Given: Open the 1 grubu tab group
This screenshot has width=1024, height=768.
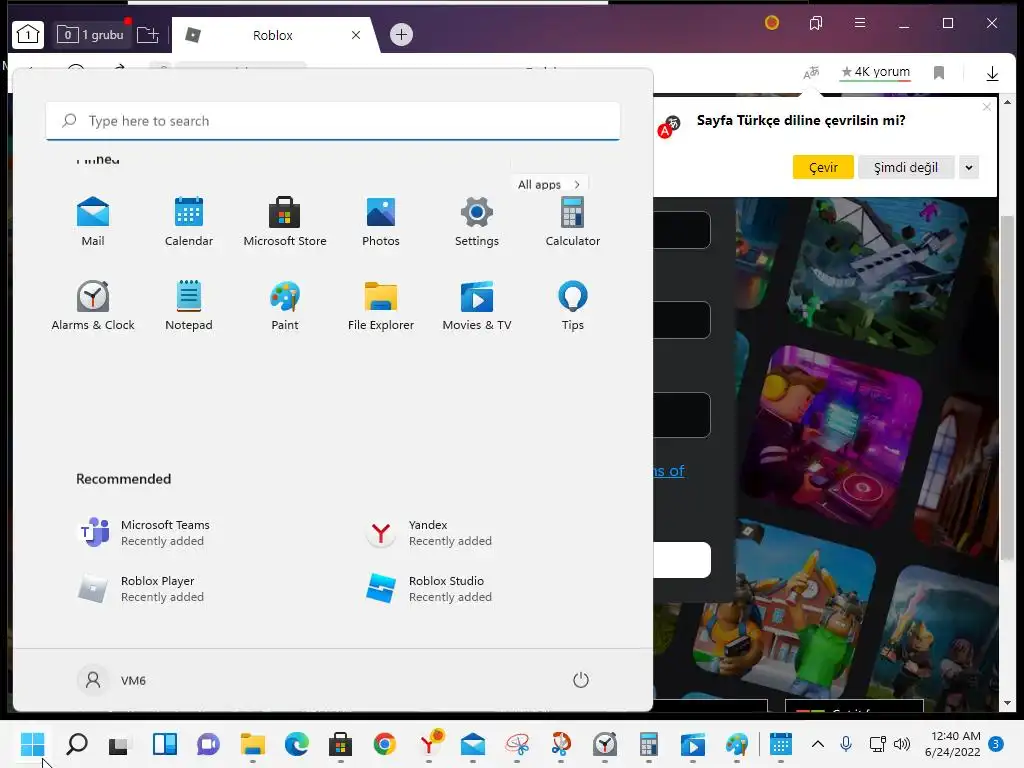Looking at the screenshot, I should tap(91, 34).
